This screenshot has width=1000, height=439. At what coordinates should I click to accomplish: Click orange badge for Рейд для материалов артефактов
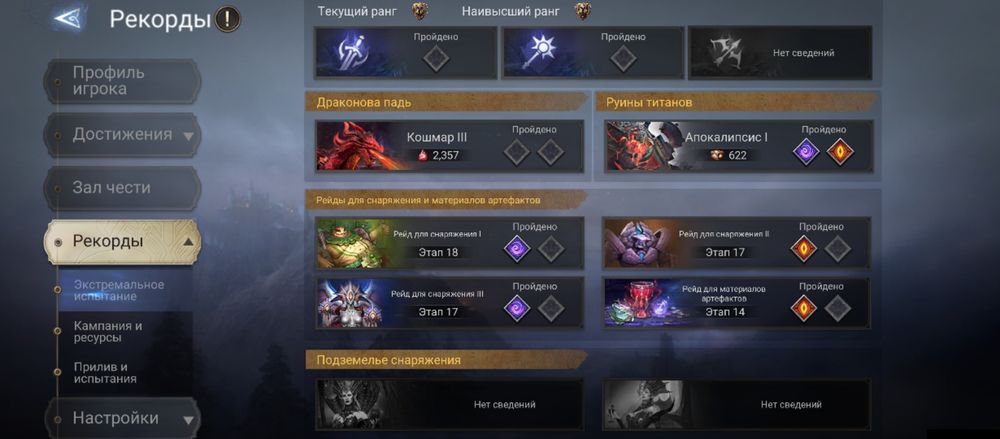(804, 308)
